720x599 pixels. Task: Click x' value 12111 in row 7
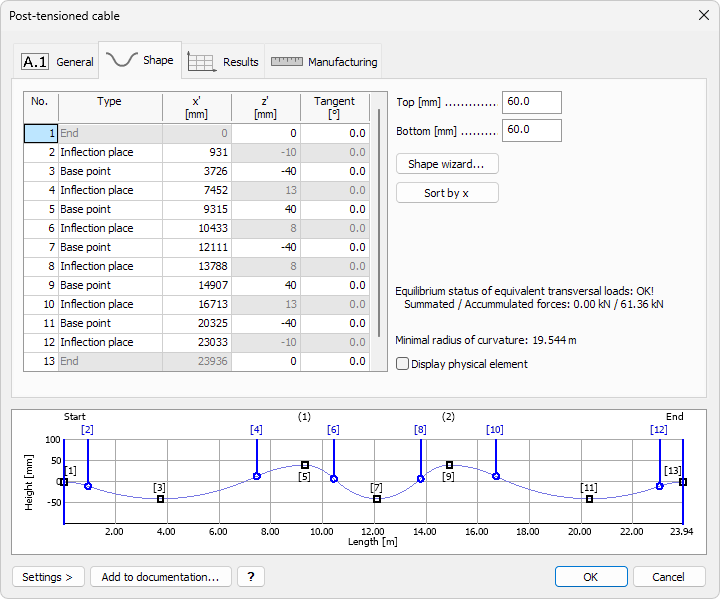click(197, 247)
